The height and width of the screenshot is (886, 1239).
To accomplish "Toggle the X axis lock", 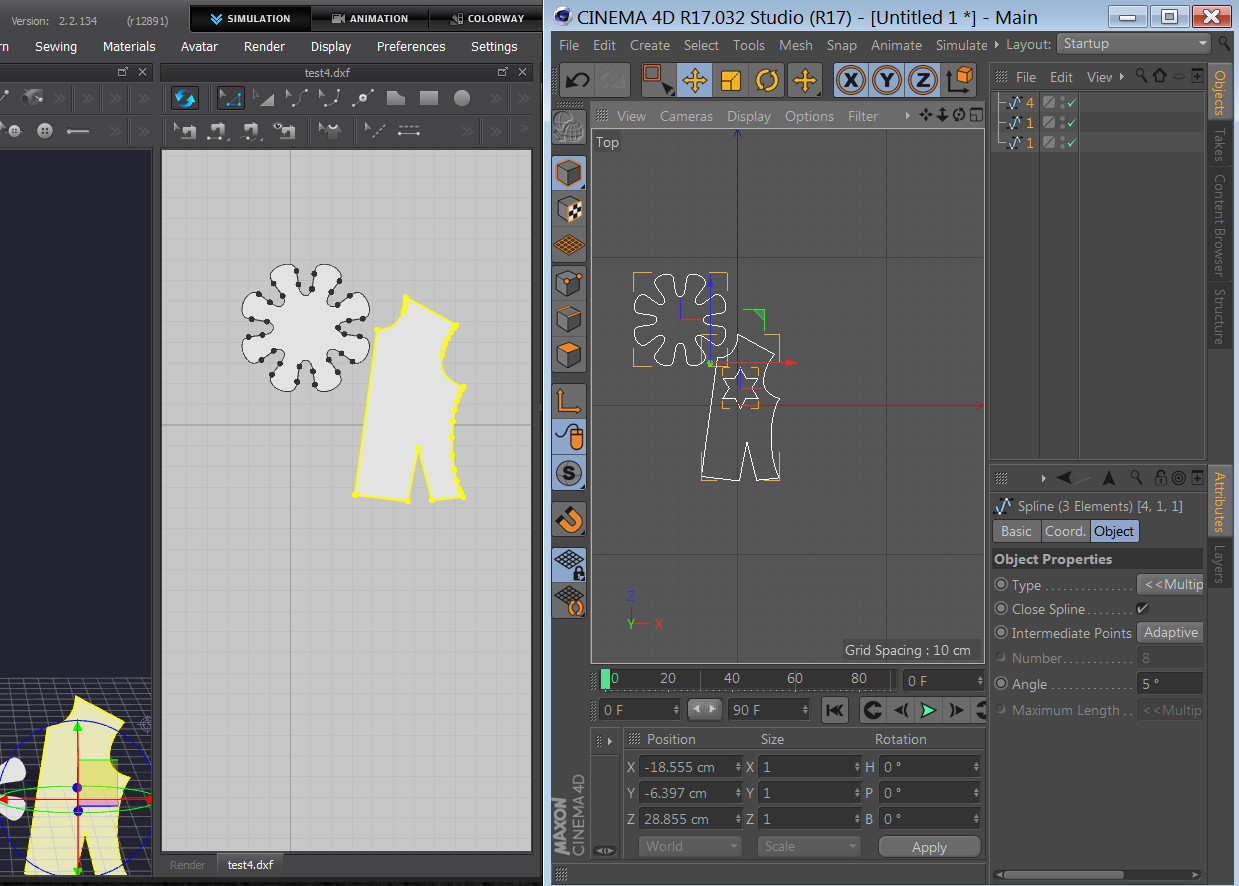I will coord(850,80).
